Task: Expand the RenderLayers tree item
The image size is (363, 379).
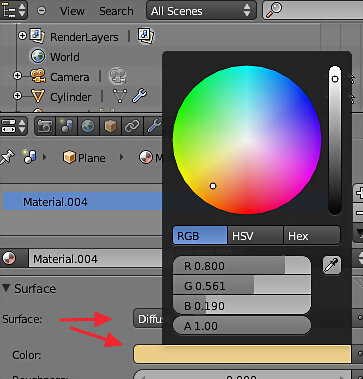Action: click(x=22, y=35)
